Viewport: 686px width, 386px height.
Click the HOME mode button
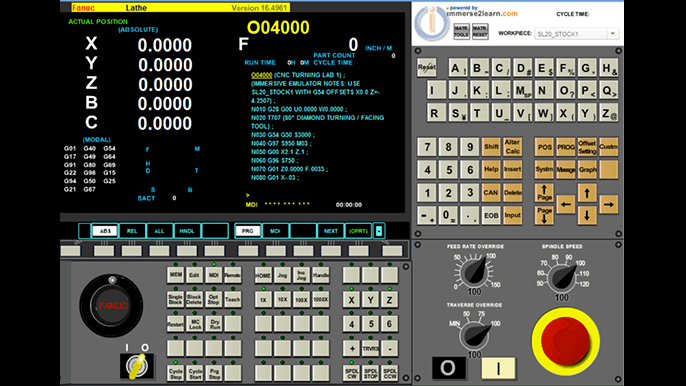(x=263, y=275)
